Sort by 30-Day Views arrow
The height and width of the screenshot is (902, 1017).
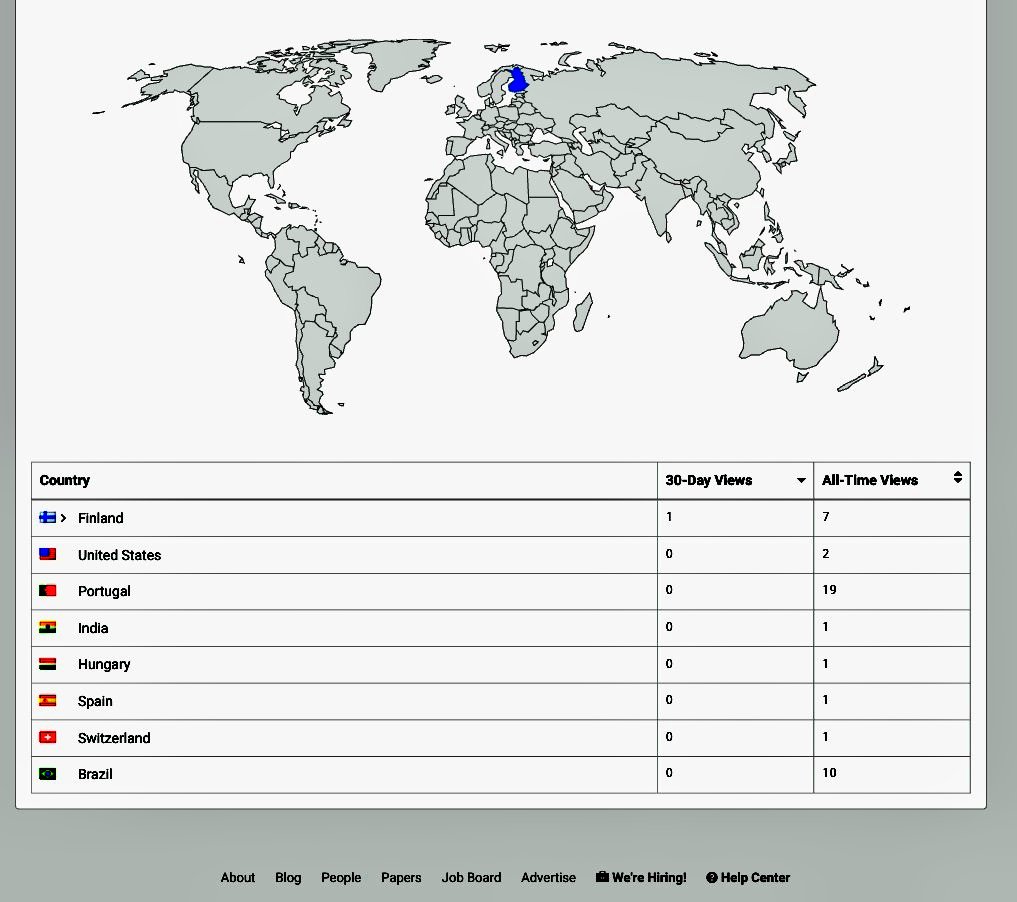click(x=801, y=481)
